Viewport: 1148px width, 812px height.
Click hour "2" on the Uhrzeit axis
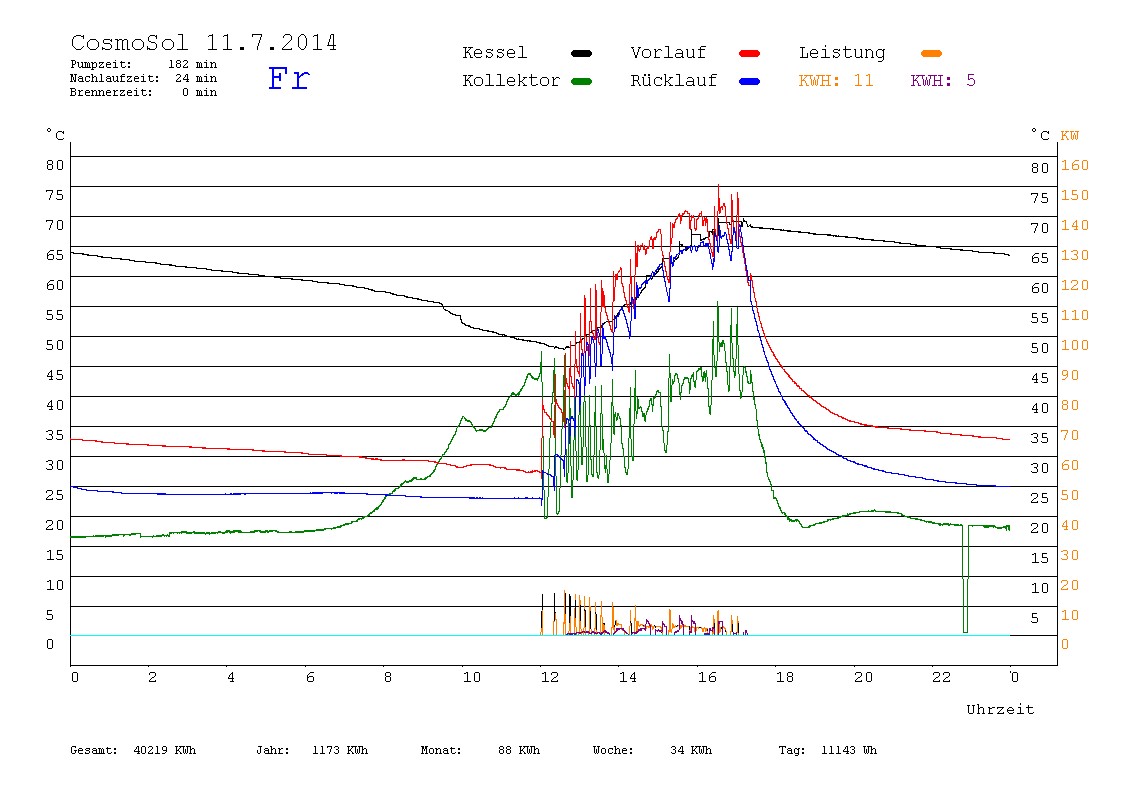(152, 677)
